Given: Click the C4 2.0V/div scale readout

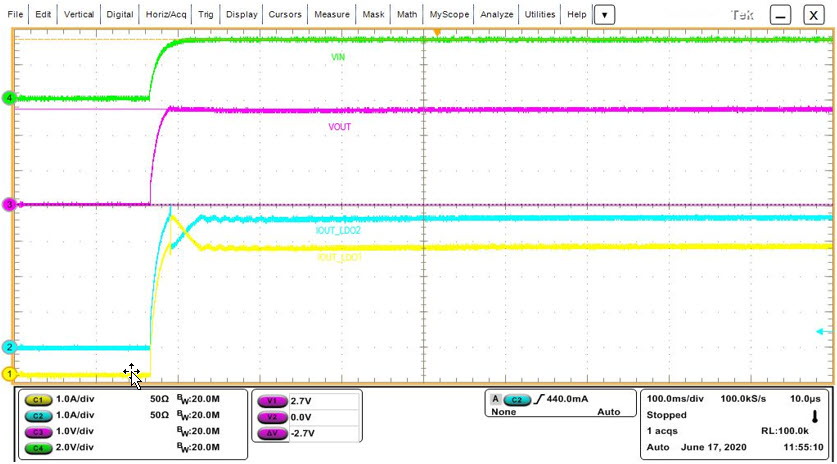Looking at the screenshot, I should [x=75, y=447].
